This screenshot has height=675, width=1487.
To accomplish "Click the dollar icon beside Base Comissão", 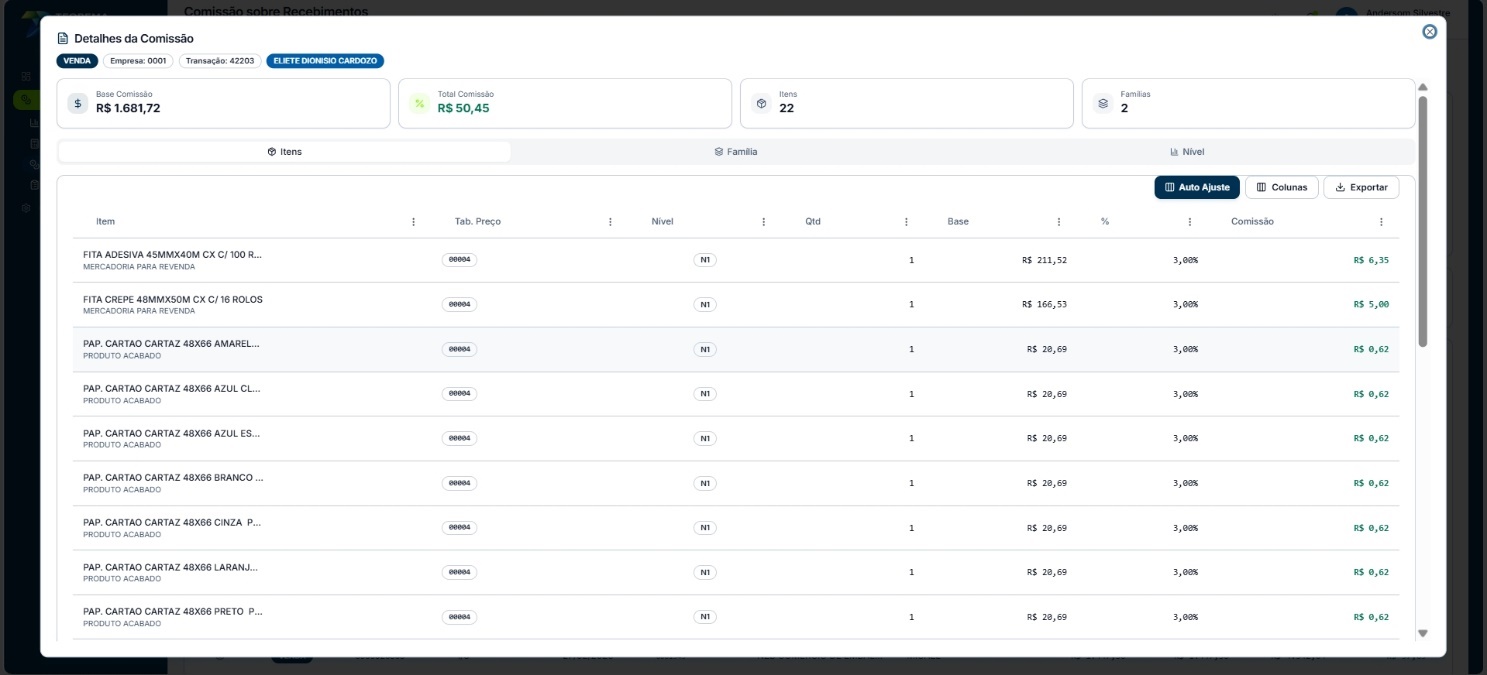I will 78,103.
